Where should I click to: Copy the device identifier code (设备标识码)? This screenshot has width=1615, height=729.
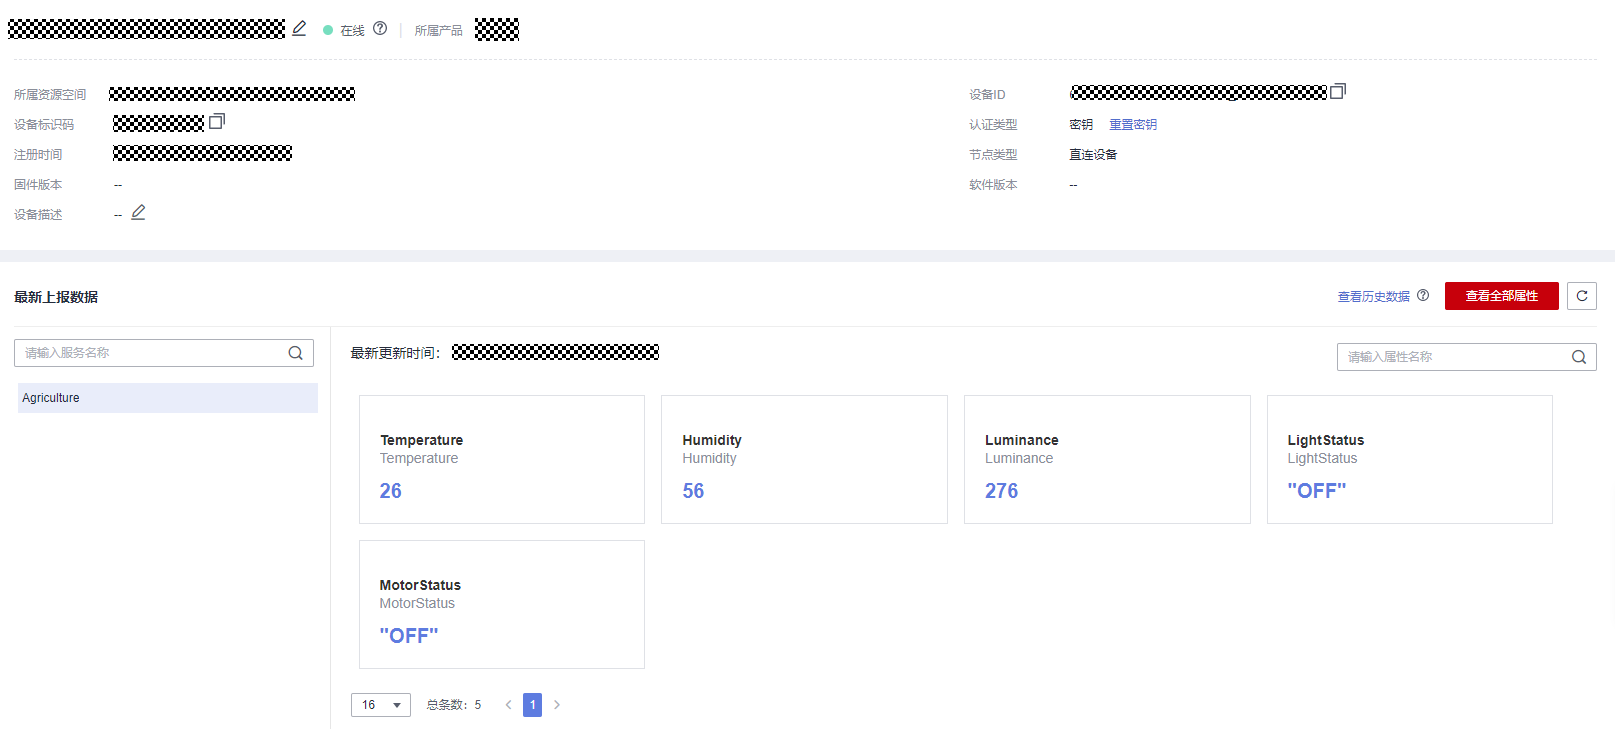pos(217,121)
